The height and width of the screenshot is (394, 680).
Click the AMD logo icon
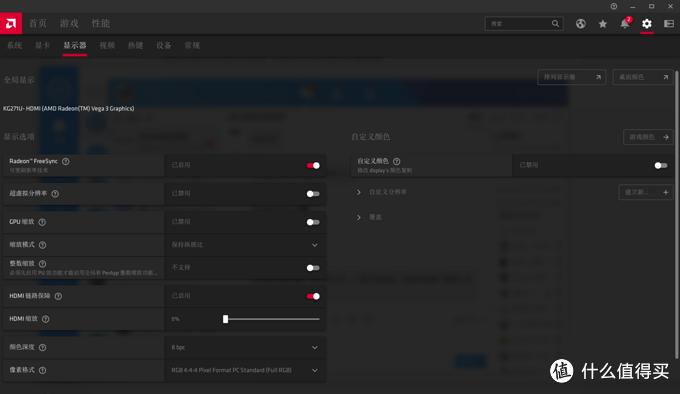[x=11, y=23]
